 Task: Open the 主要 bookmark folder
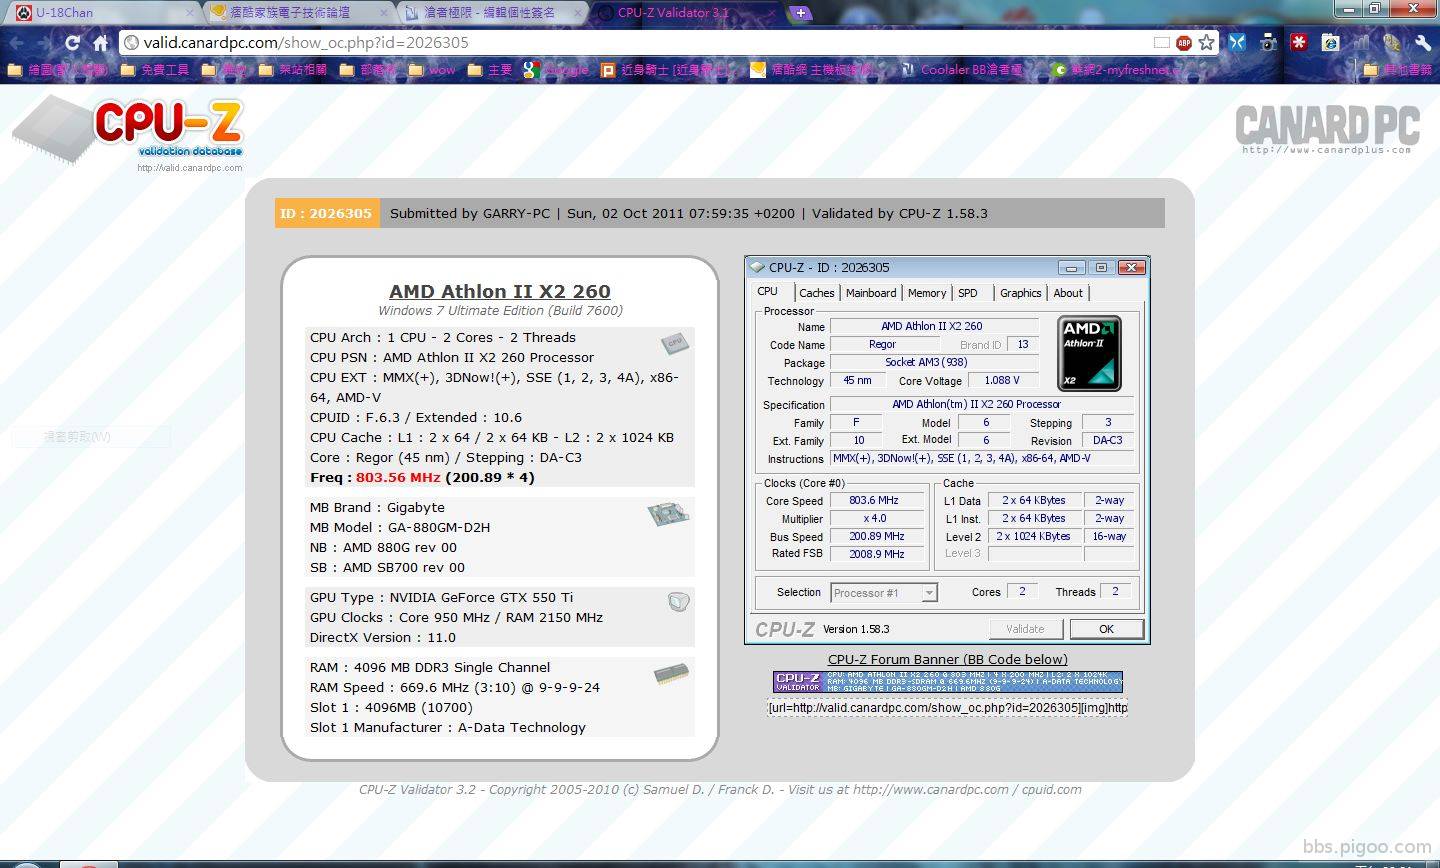tap(490, 70)
